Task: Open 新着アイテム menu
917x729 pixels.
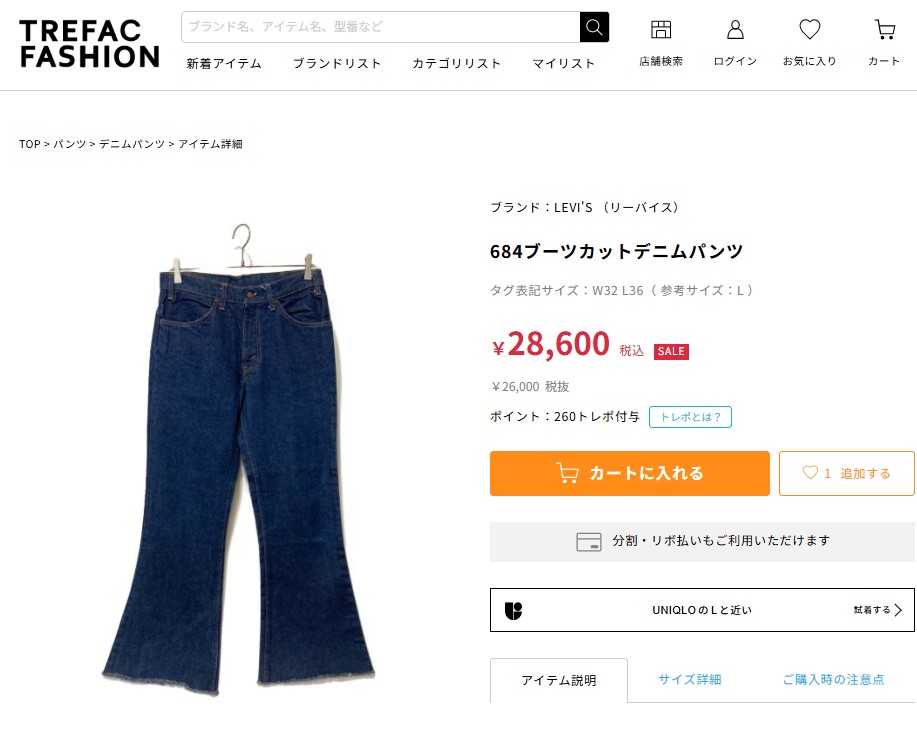Action: point(224,63)
